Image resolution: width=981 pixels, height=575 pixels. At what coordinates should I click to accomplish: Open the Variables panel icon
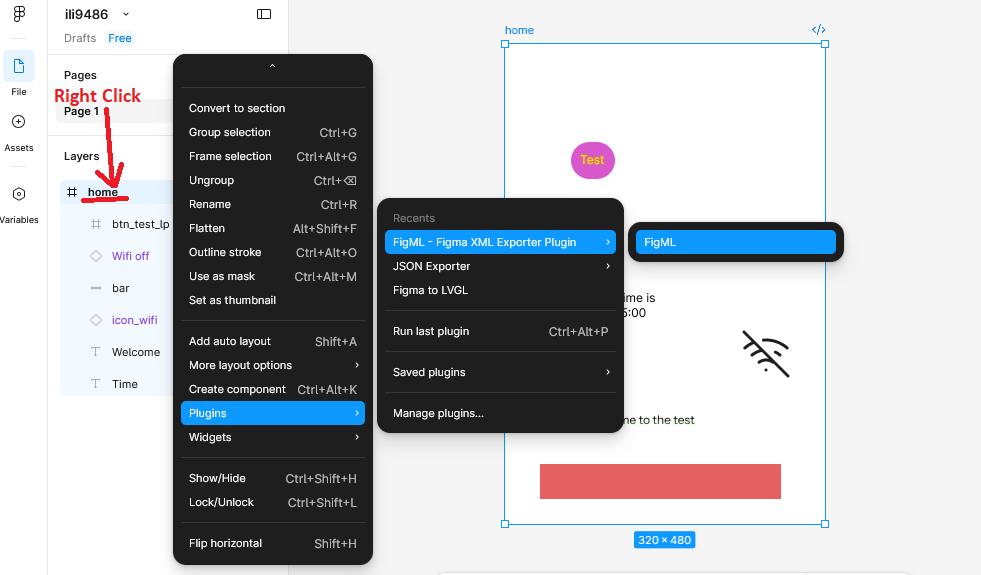pyautogui.click(x=19, y=194)
